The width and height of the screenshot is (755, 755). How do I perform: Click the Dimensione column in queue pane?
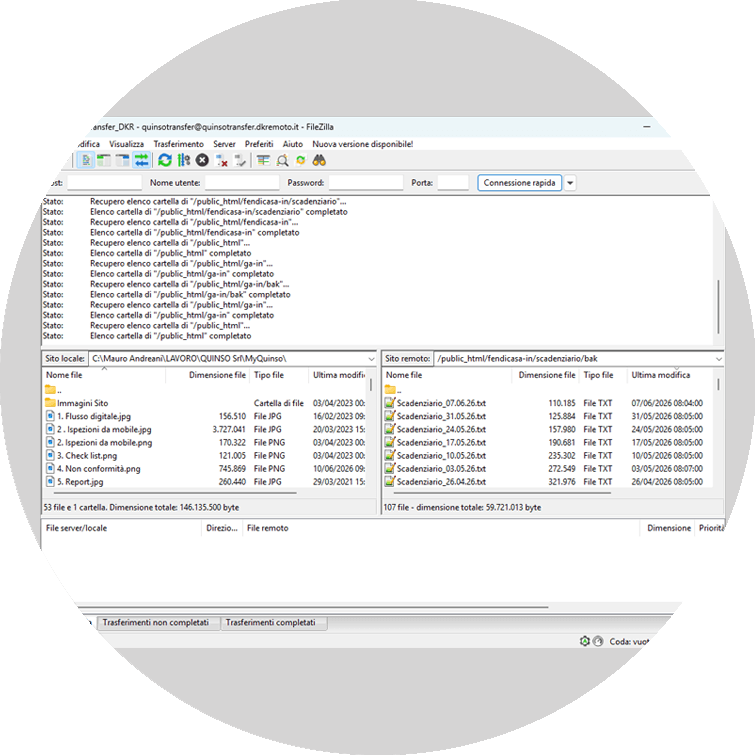[x=669, y=528]
